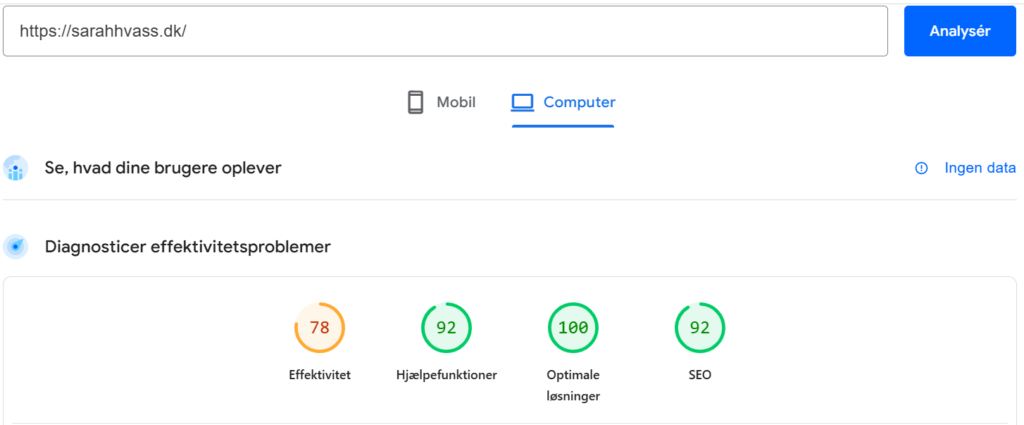
Task: Click the info icon beside Ingen data
Action: point(921,168)
